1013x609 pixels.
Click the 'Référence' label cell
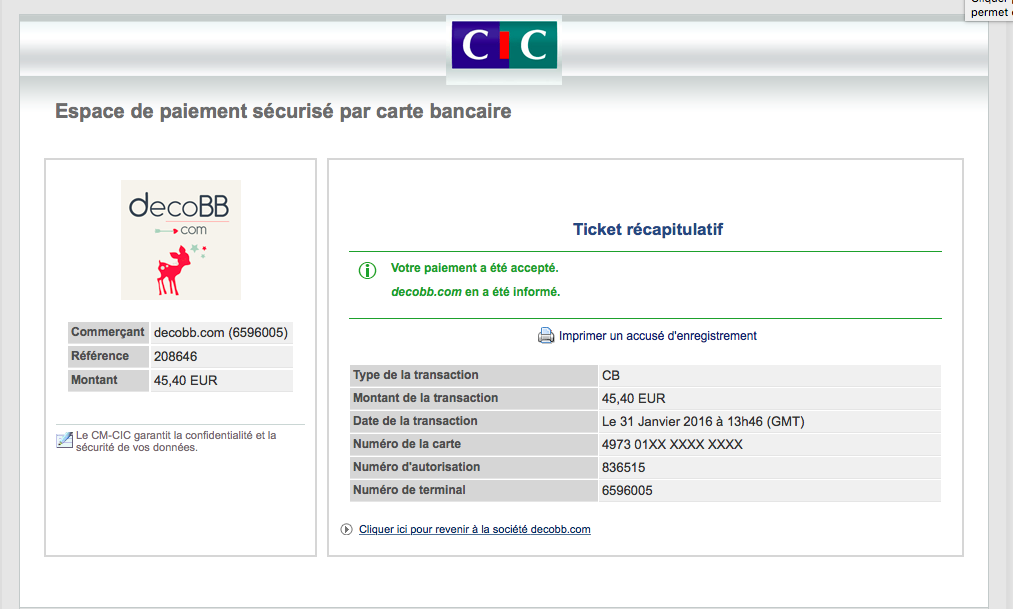point(108,356)
